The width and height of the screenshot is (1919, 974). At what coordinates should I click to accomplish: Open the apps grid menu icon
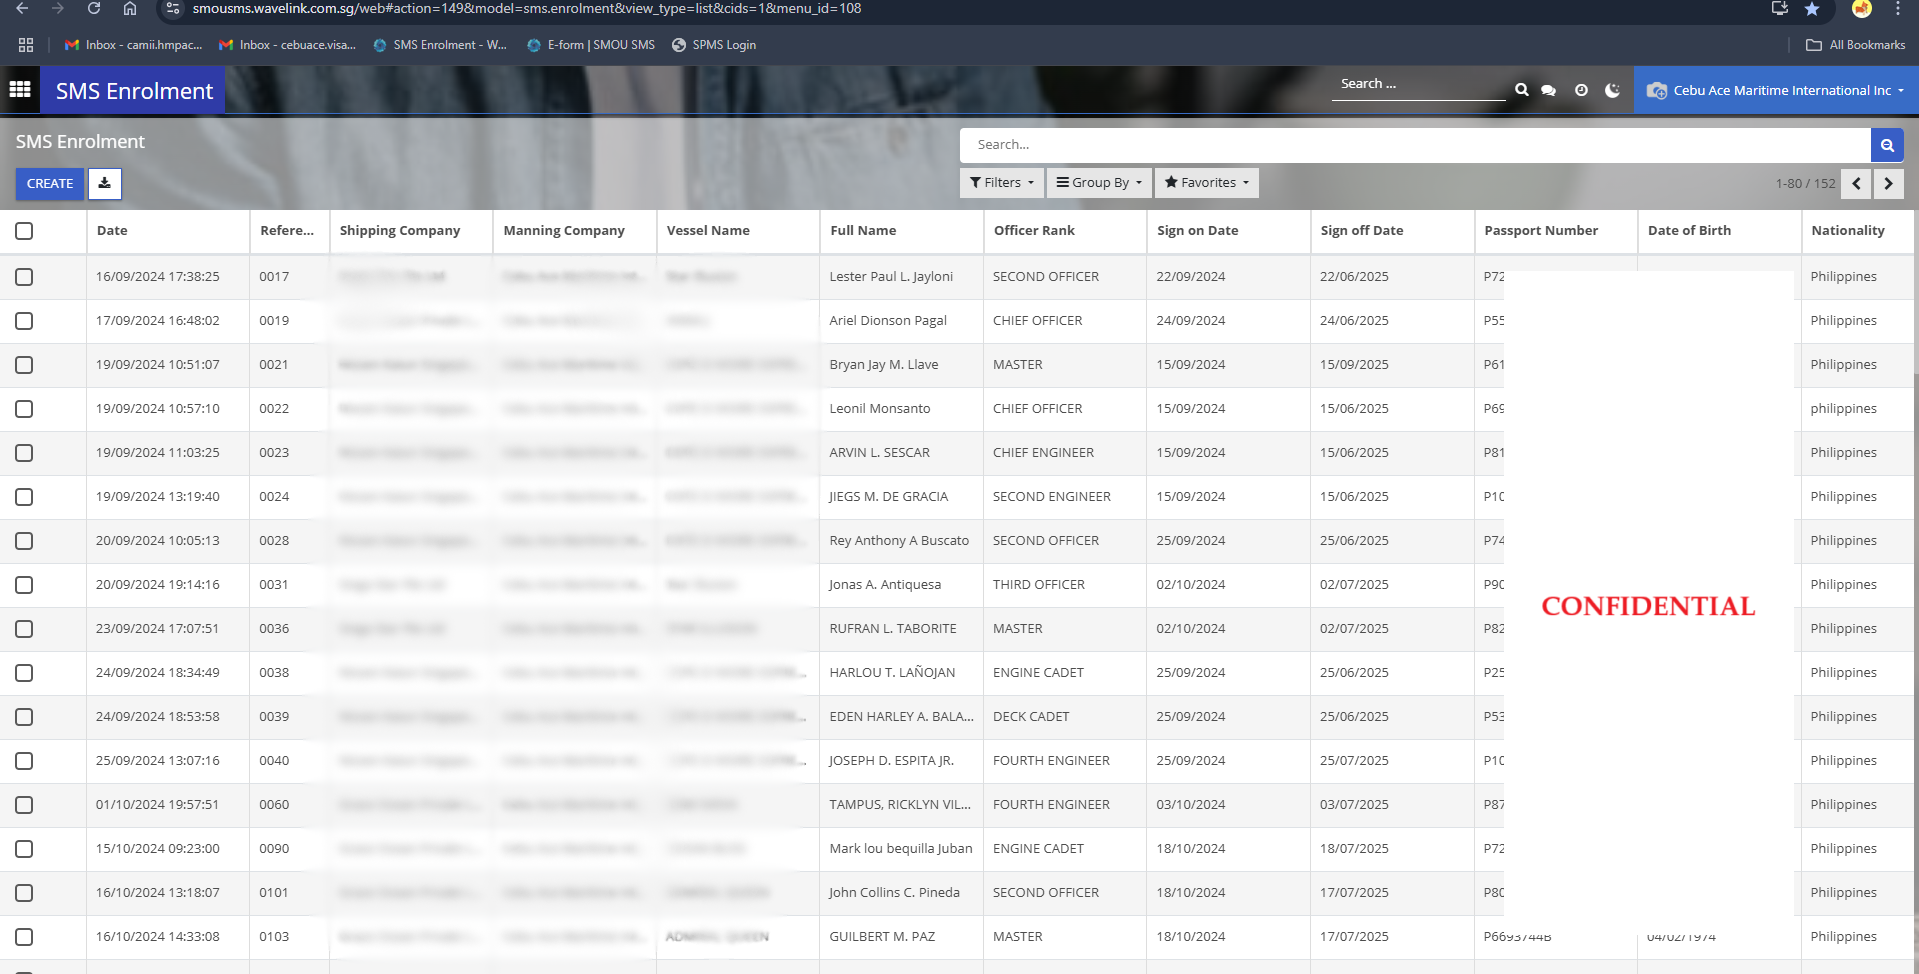tap(20, 90)
